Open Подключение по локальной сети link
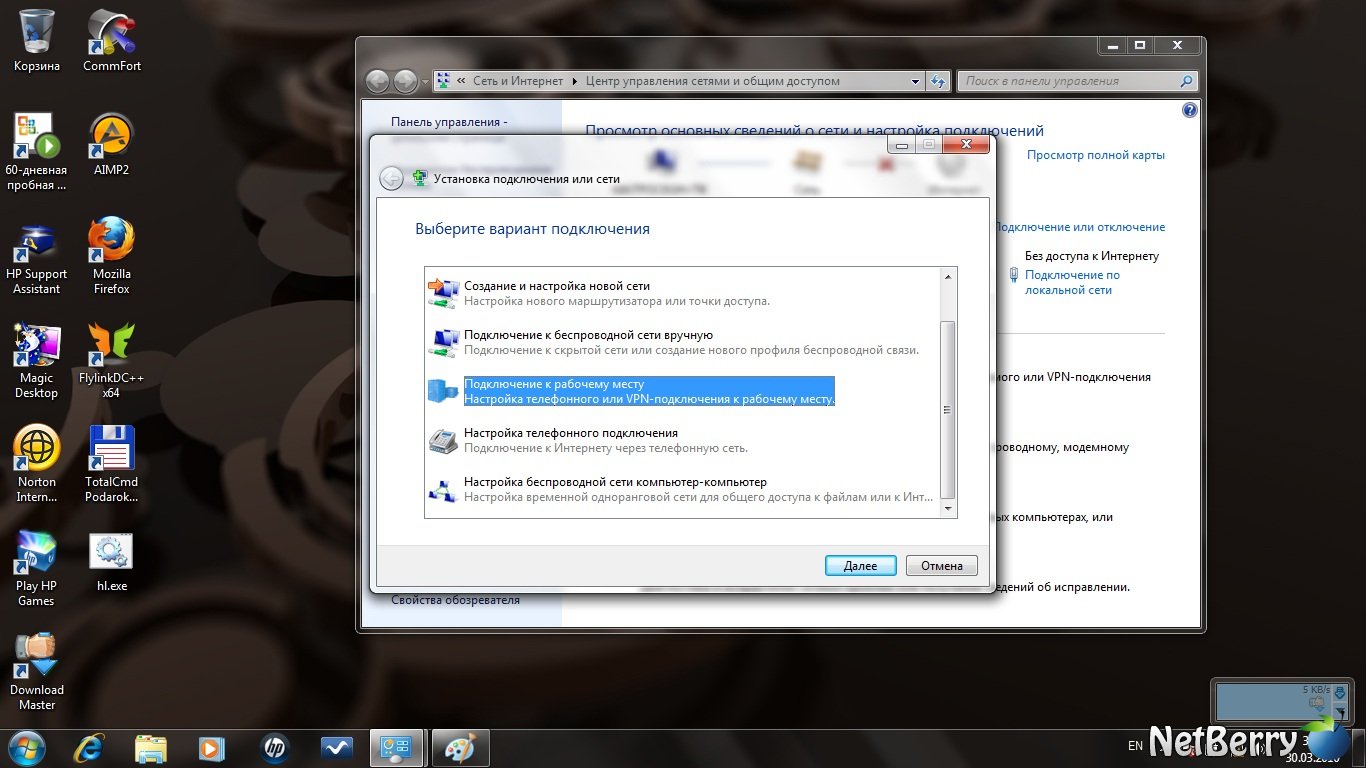 1072,282
